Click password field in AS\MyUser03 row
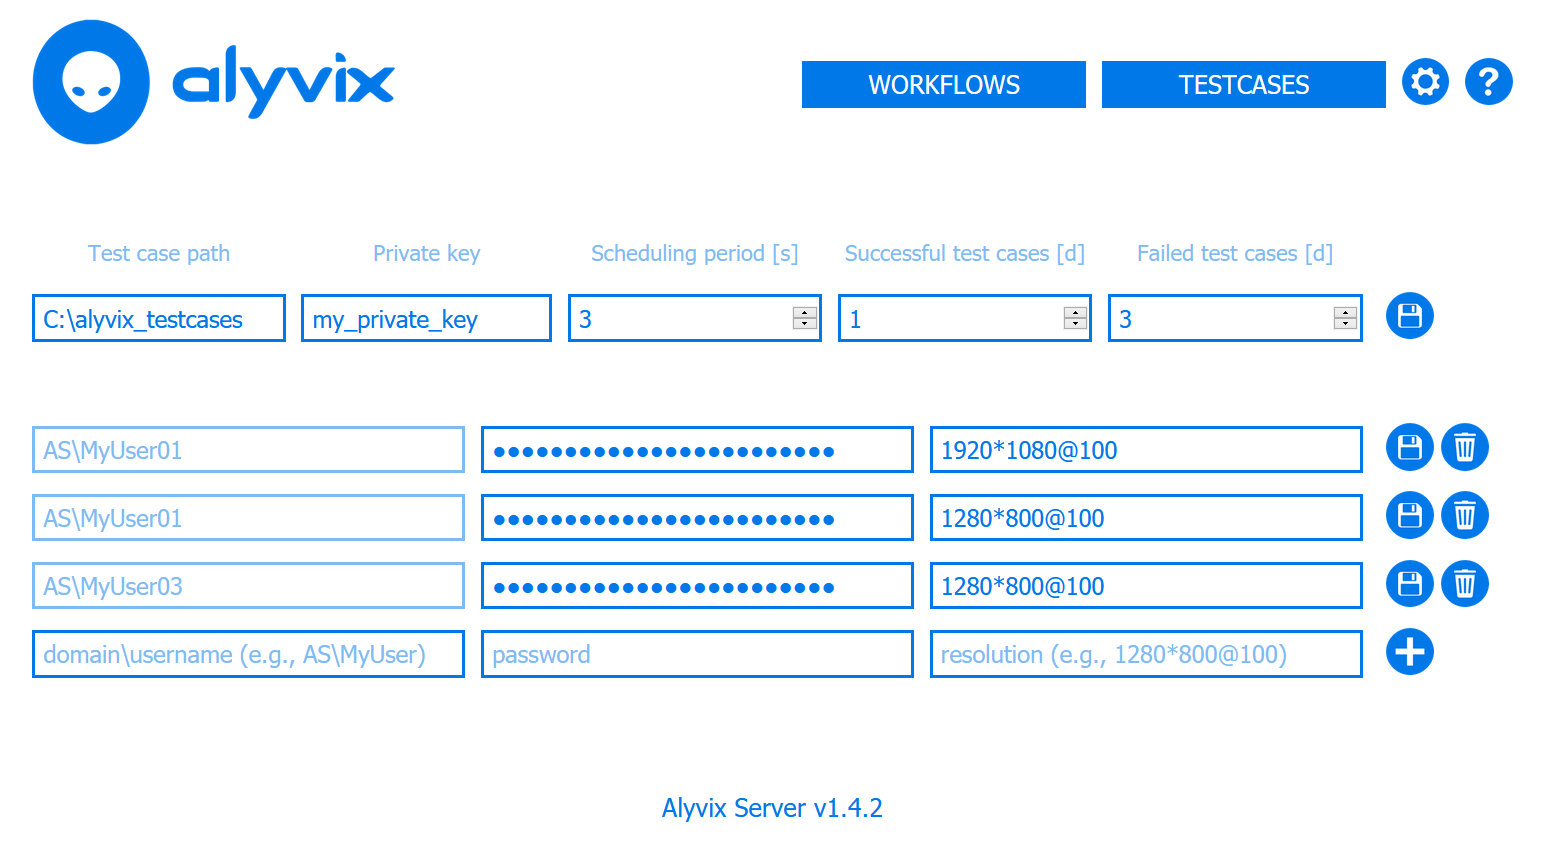Image resolution: width=1547 pixels, height=862 pixels. 697,586
